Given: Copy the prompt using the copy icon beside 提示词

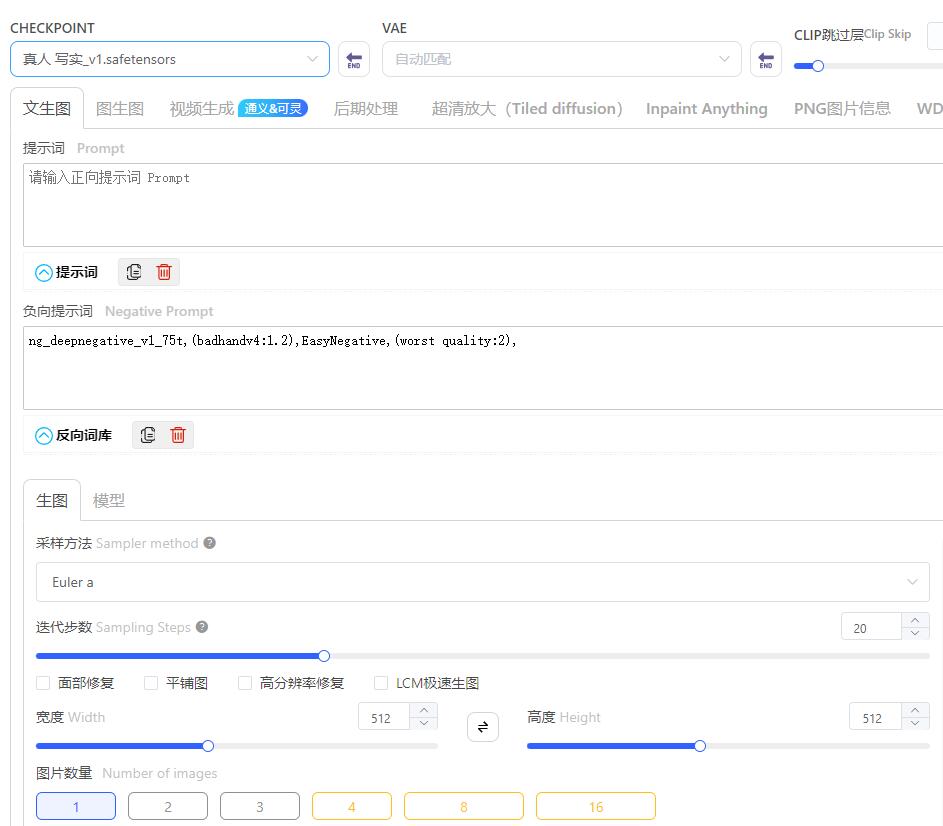Looking at the screenshot, I should [x=134, y=272].
